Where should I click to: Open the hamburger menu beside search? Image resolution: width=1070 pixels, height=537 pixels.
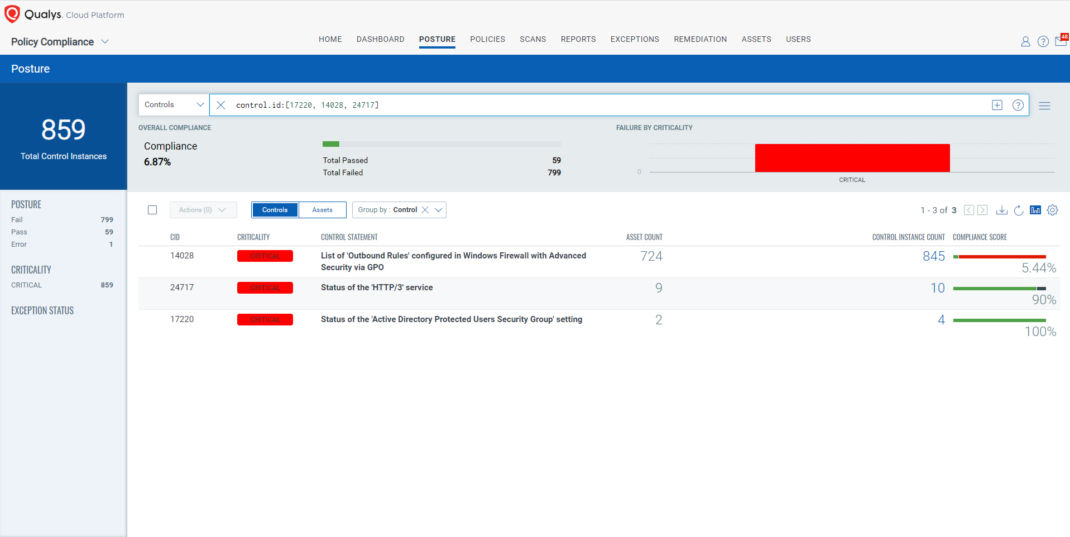point(1044,106)
